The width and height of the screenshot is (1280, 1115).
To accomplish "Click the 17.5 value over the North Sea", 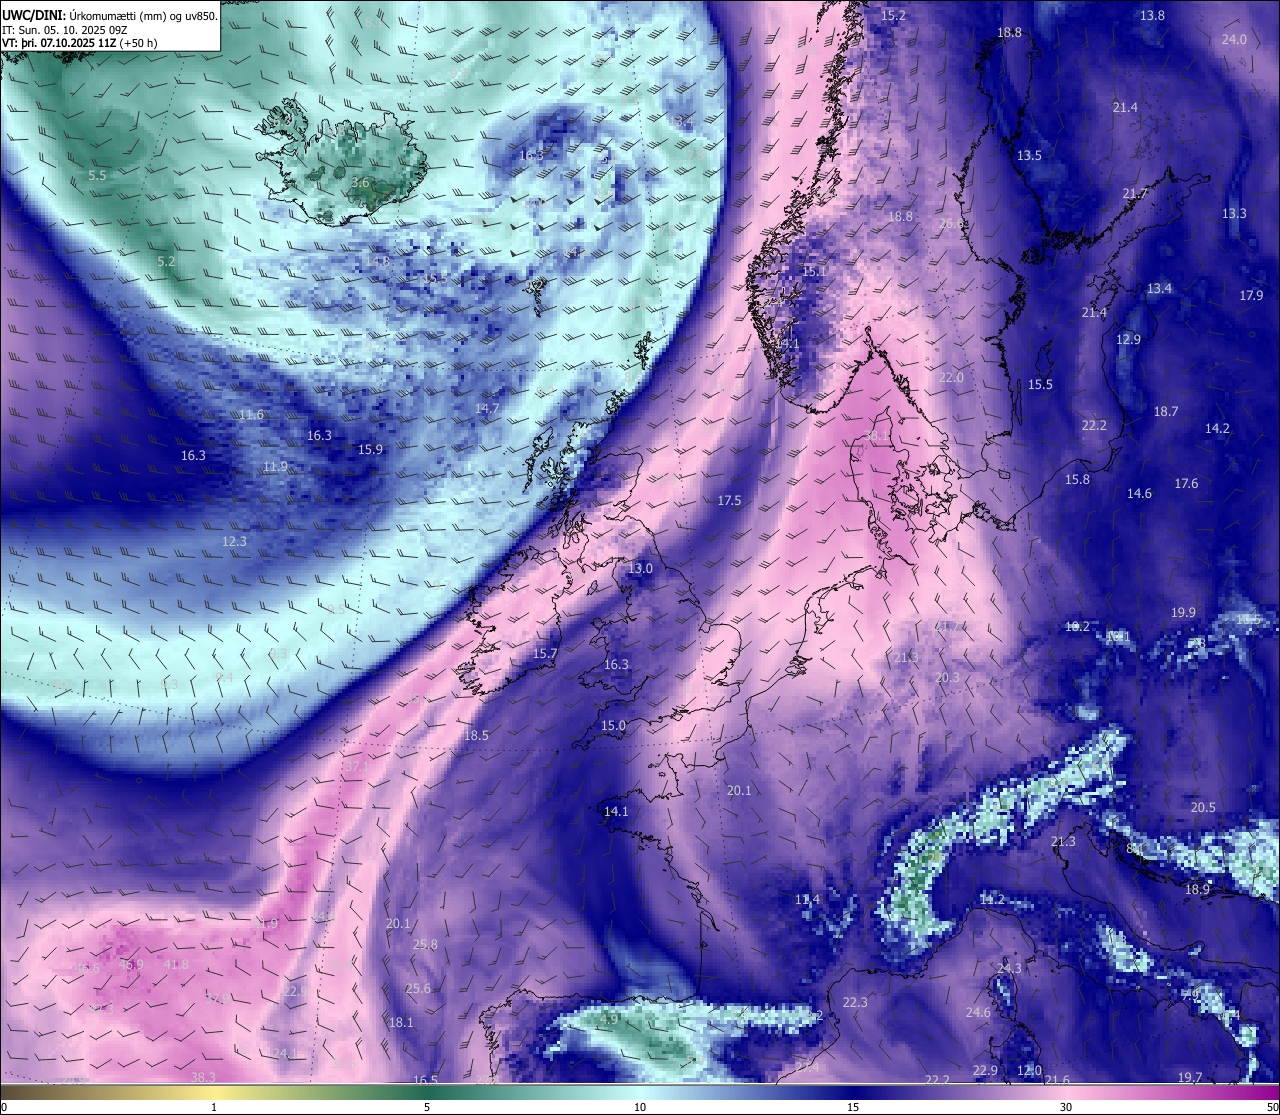I will (x=729, y=500).
